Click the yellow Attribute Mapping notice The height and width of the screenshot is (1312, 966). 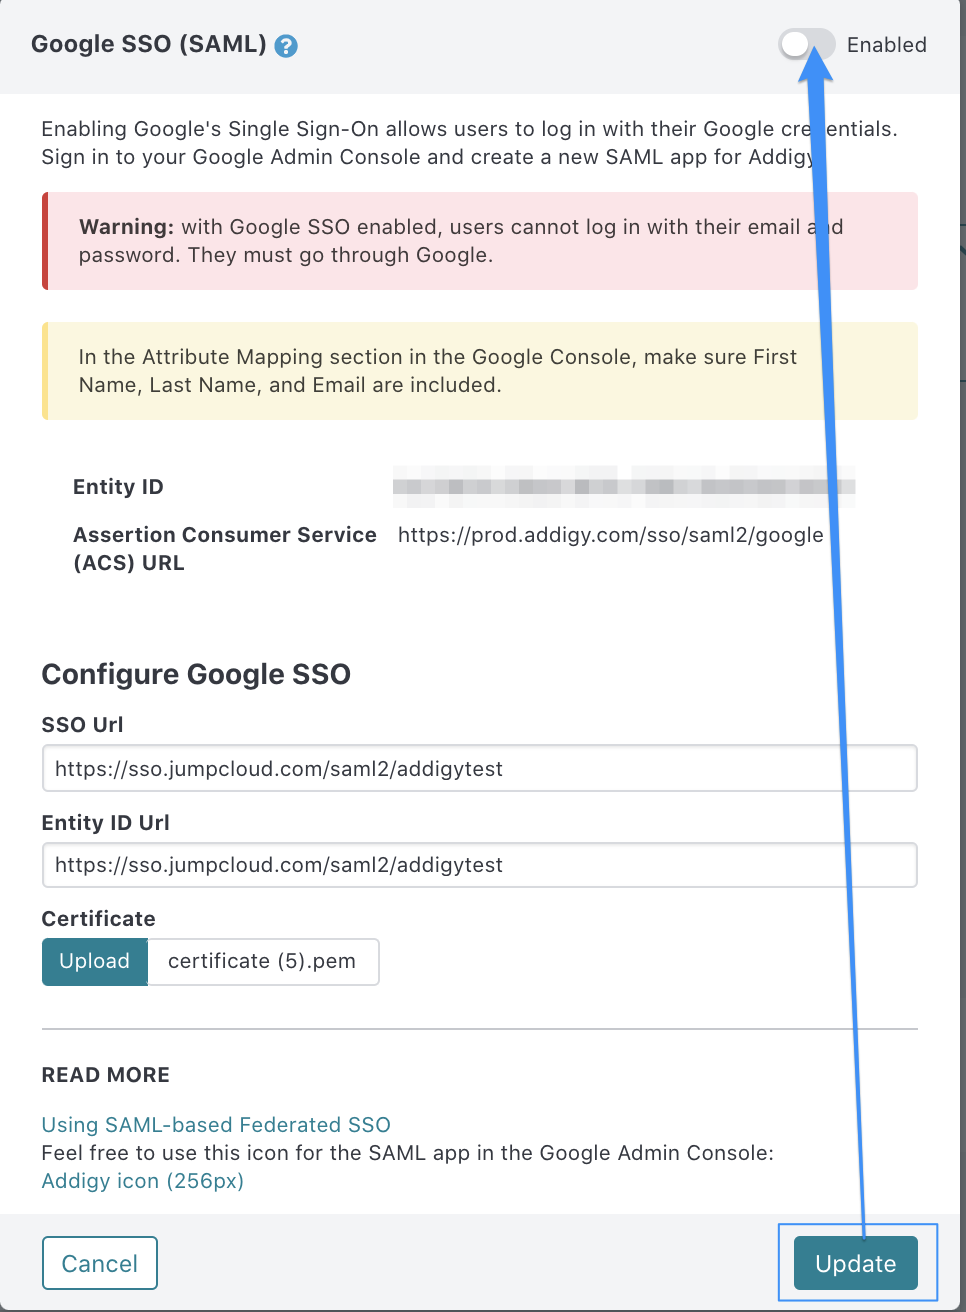[480, 371]
